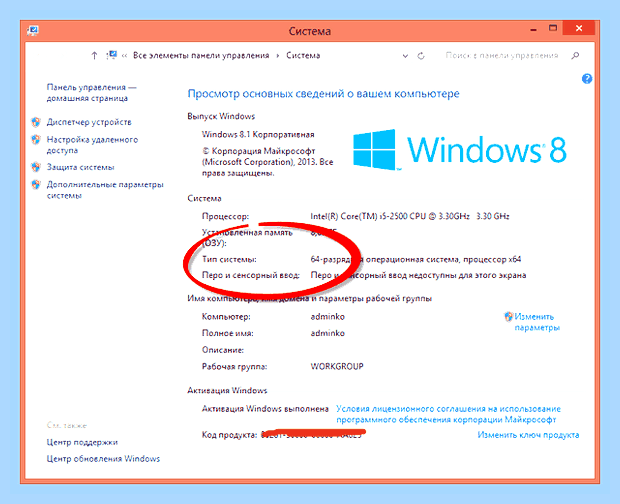Click the up arrow navigation button
Viewport: 620px width, 504px height.
point(94,56)
